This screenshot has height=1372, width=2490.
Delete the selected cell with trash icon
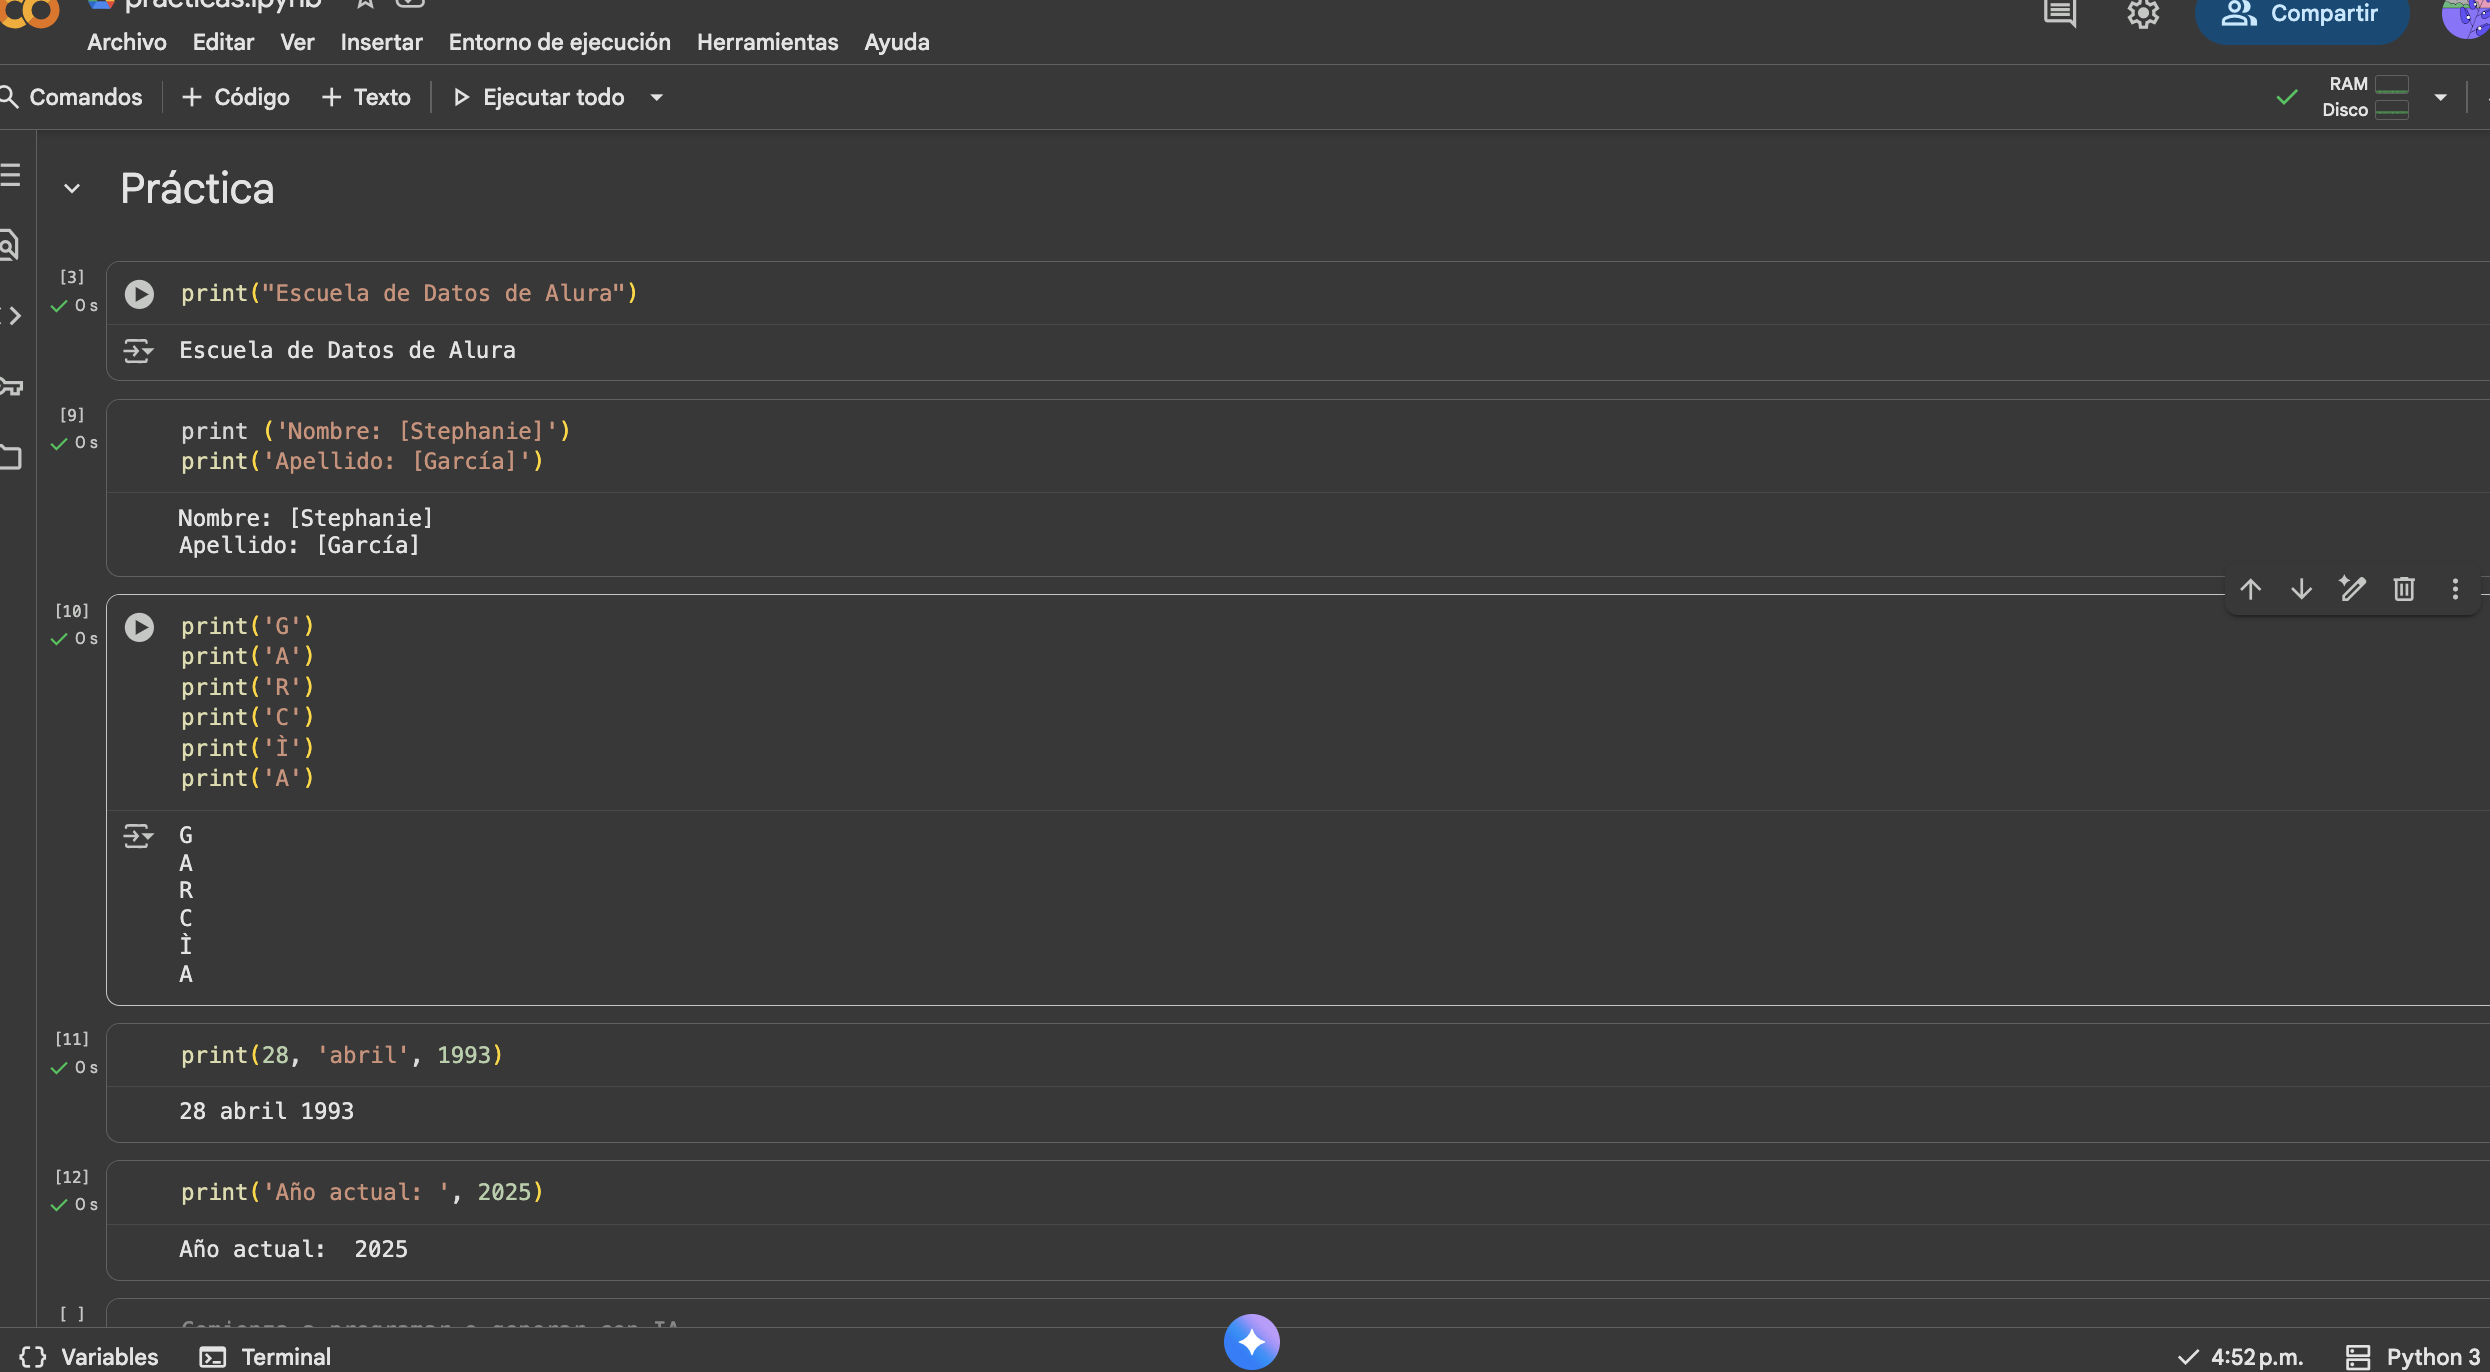pos(2404,589)
